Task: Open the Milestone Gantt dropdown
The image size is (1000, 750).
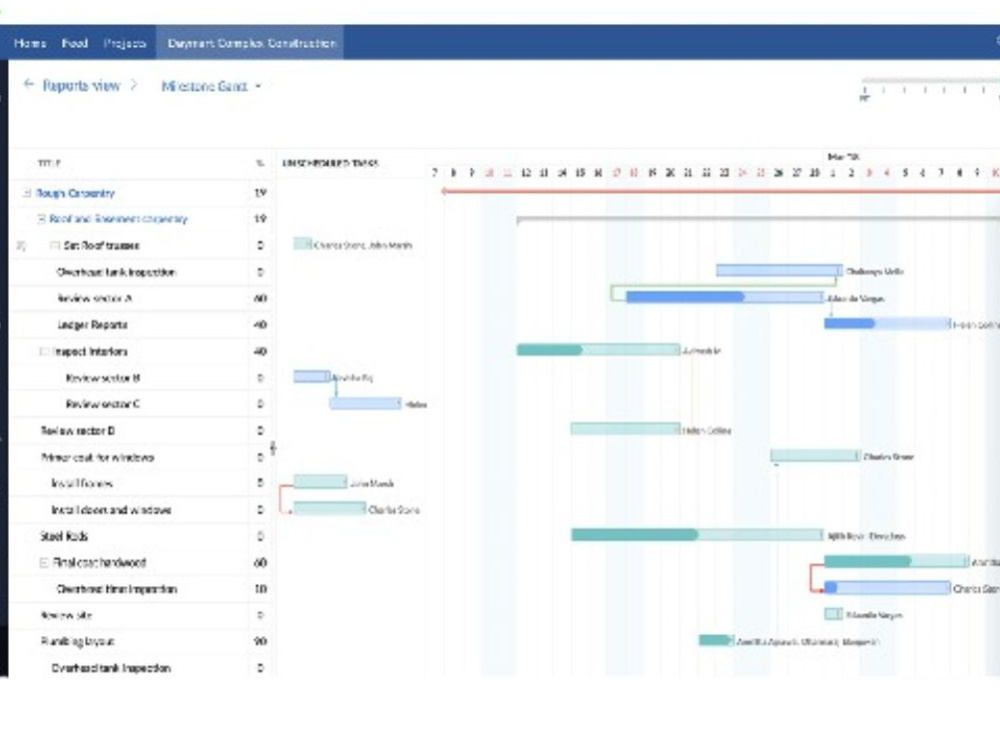Action: (x=211, y=86)
